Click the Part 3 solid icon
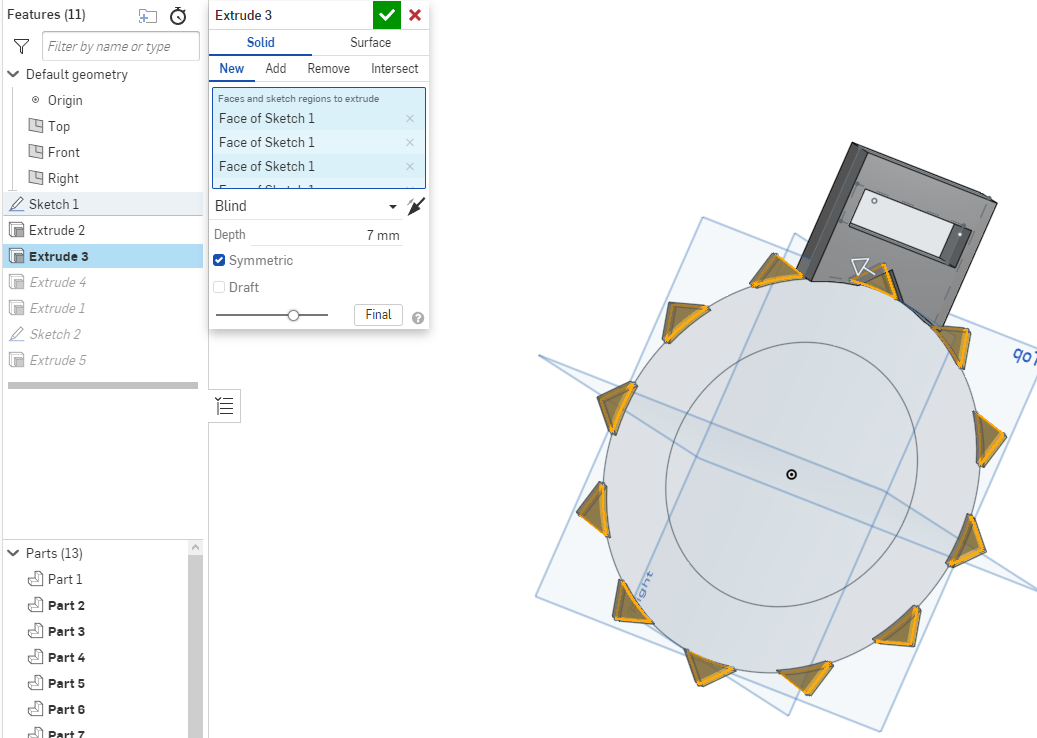 (36, 632)
